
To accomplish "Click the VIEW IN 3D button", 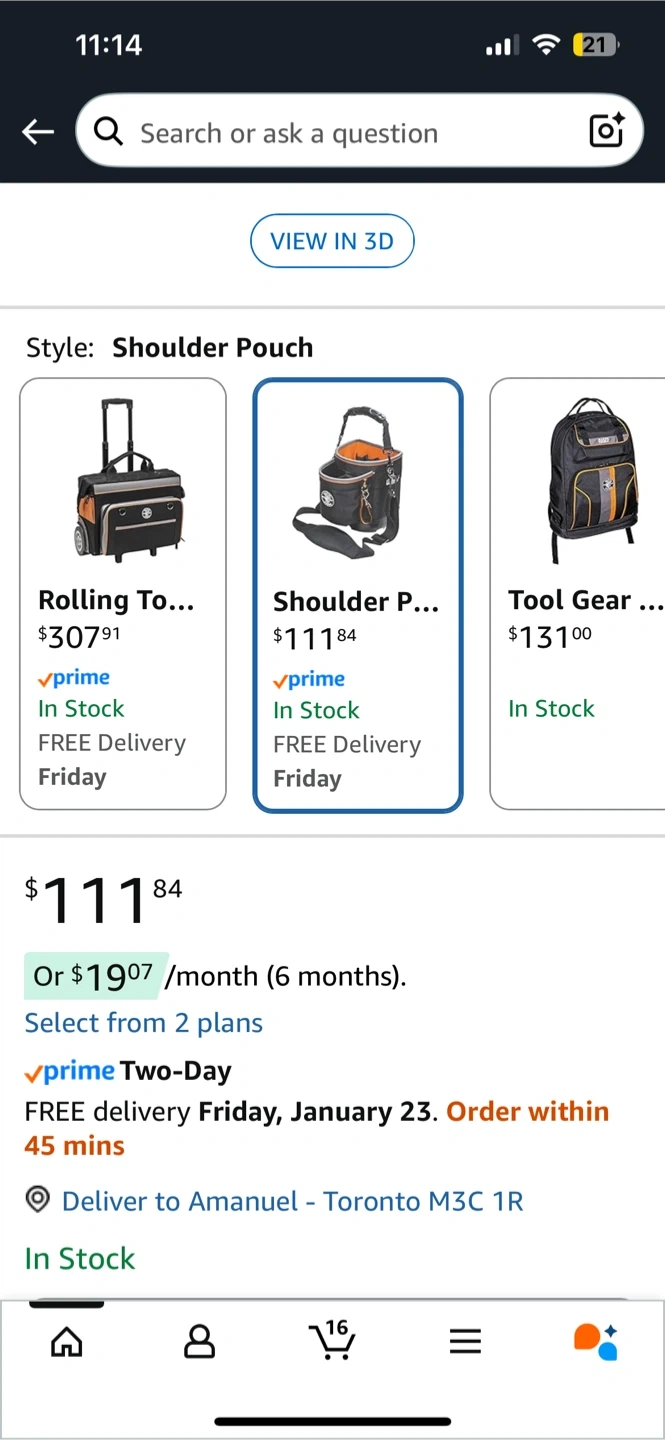I will point(332,241).
